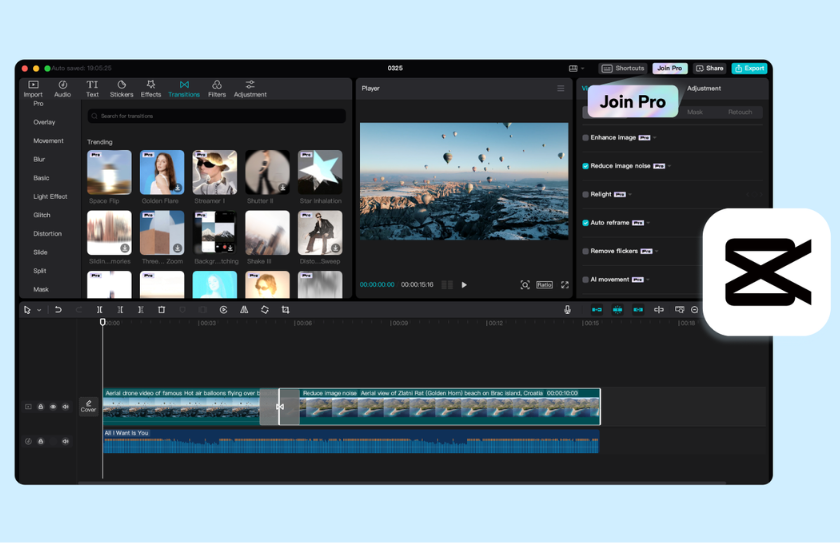
Task: Enable the Enhance image checkbox
Action: pyautogui.click(x=586, y=138)
